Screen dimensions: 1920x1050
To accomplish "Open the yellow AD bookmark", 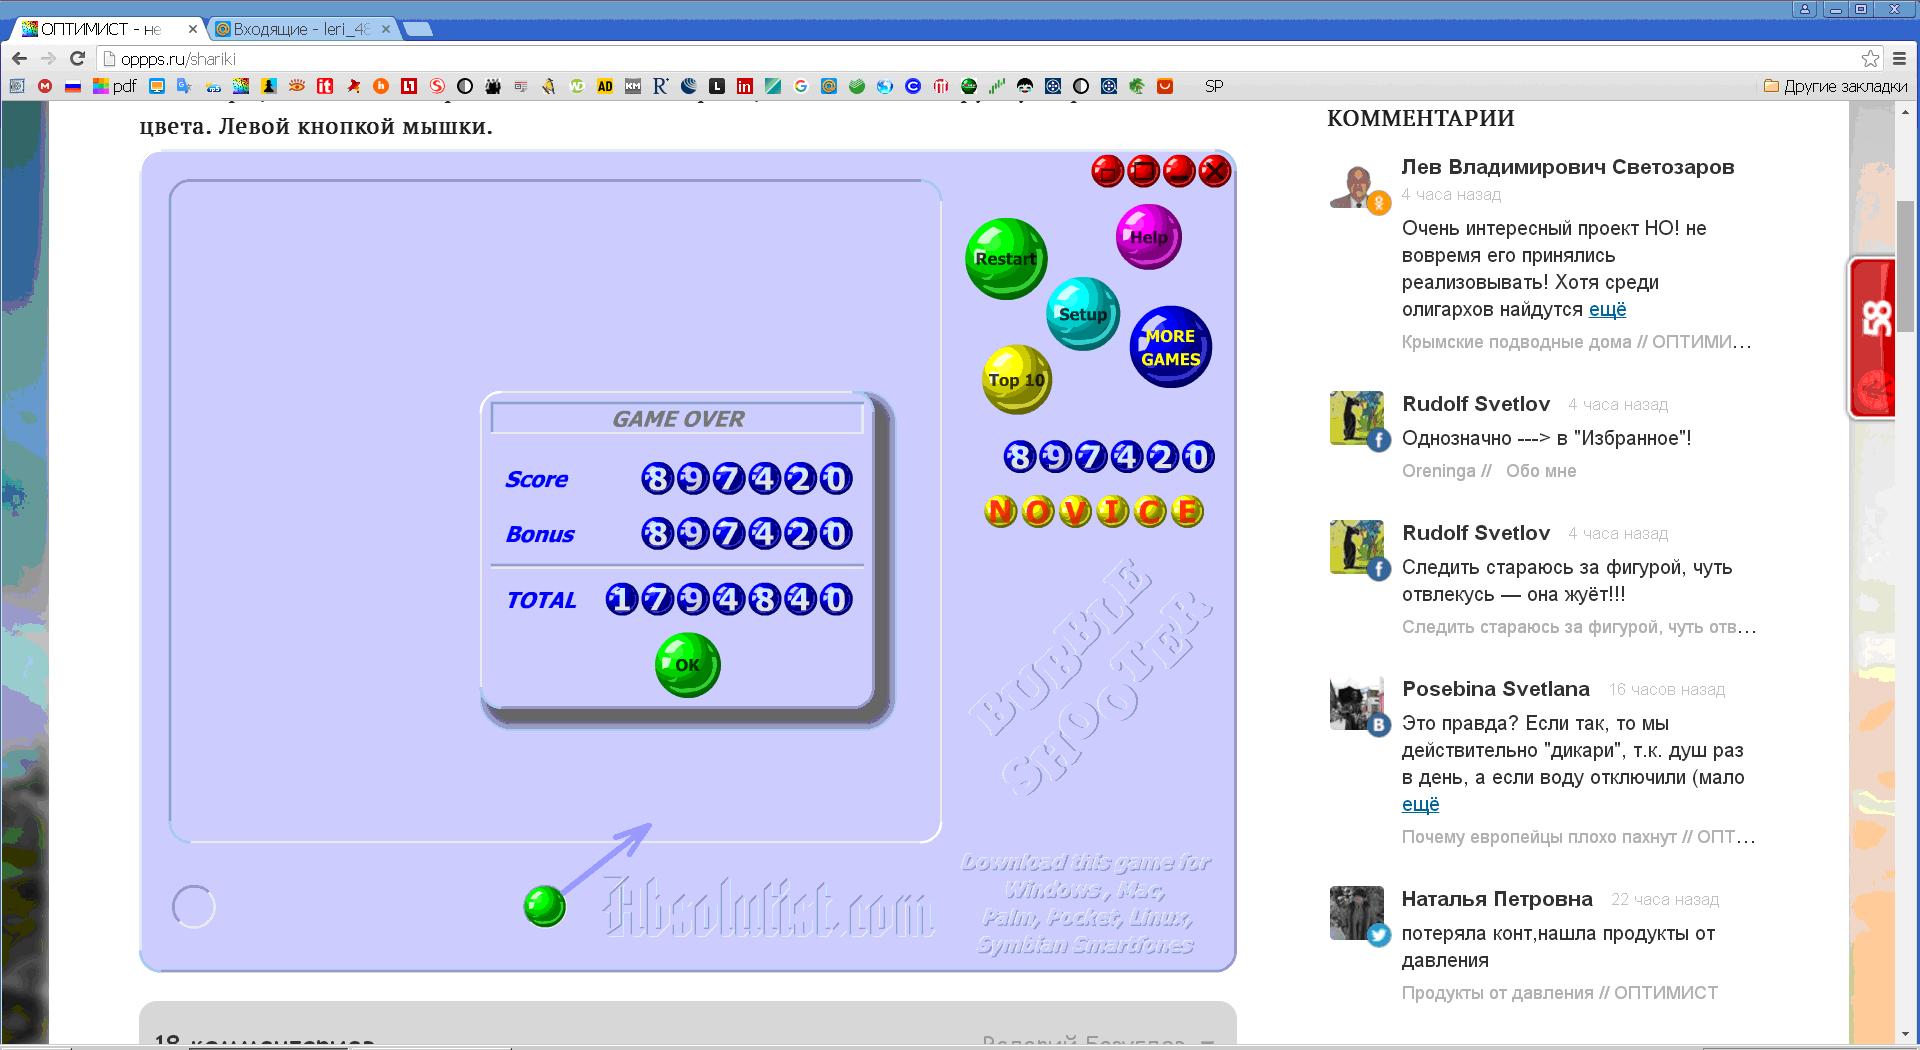I will point(605,86).
